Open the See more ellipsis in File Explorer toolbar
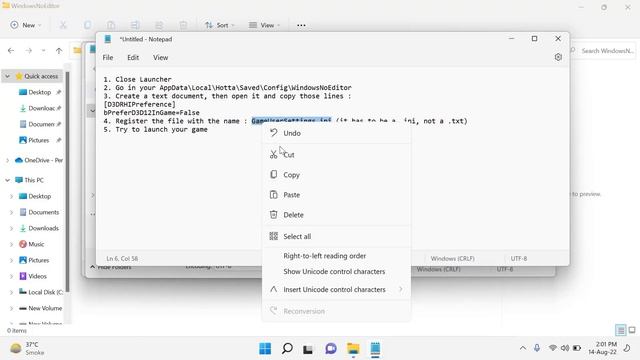 tap(301, 25)
